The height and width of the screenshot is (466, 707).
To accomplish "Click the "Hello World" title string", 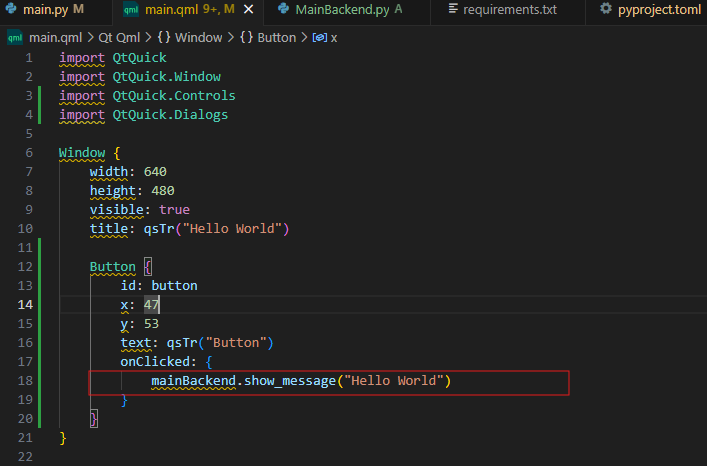I will pyautogui.click(x=232, y=228).
